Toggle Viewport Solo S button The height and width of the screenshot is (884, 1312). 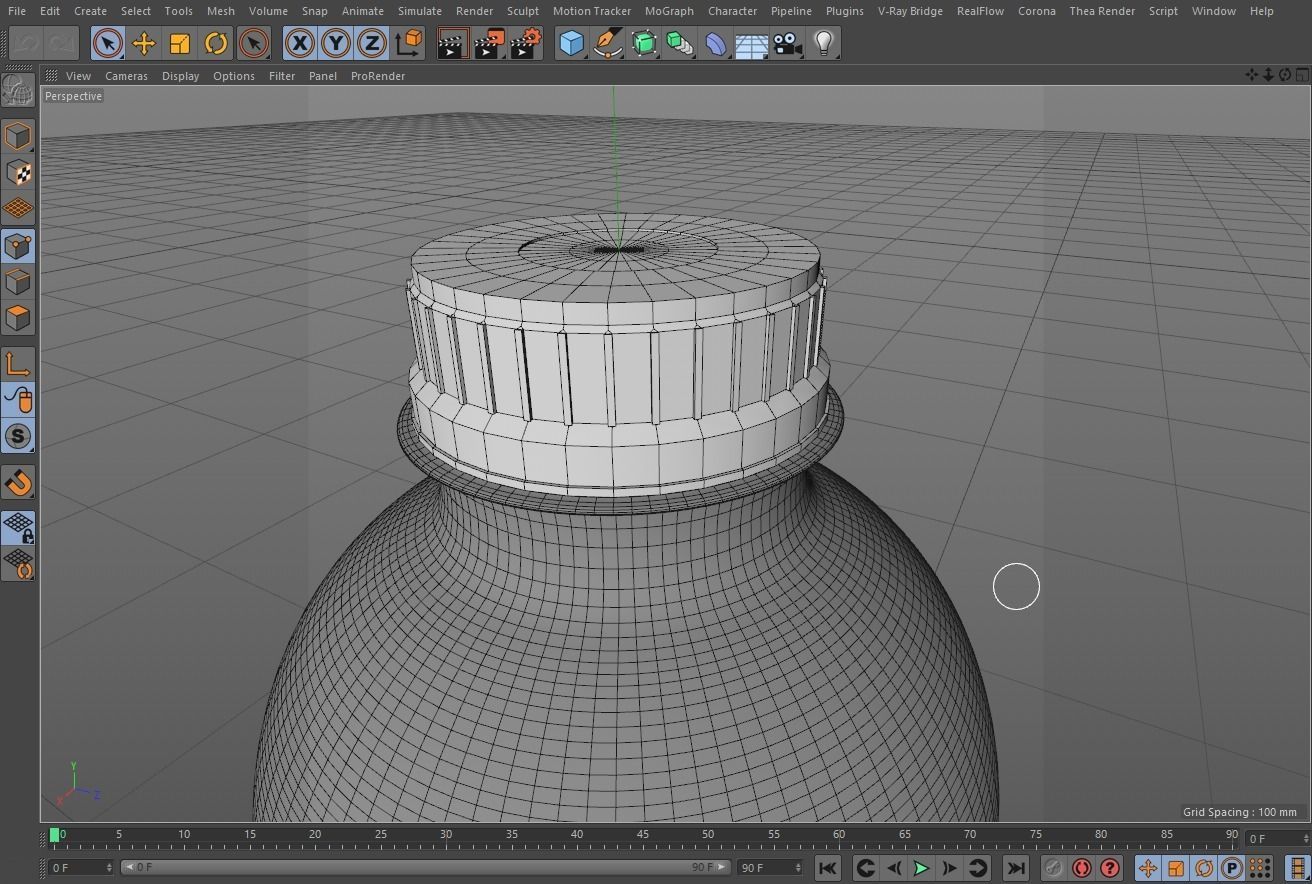[18, 436]
